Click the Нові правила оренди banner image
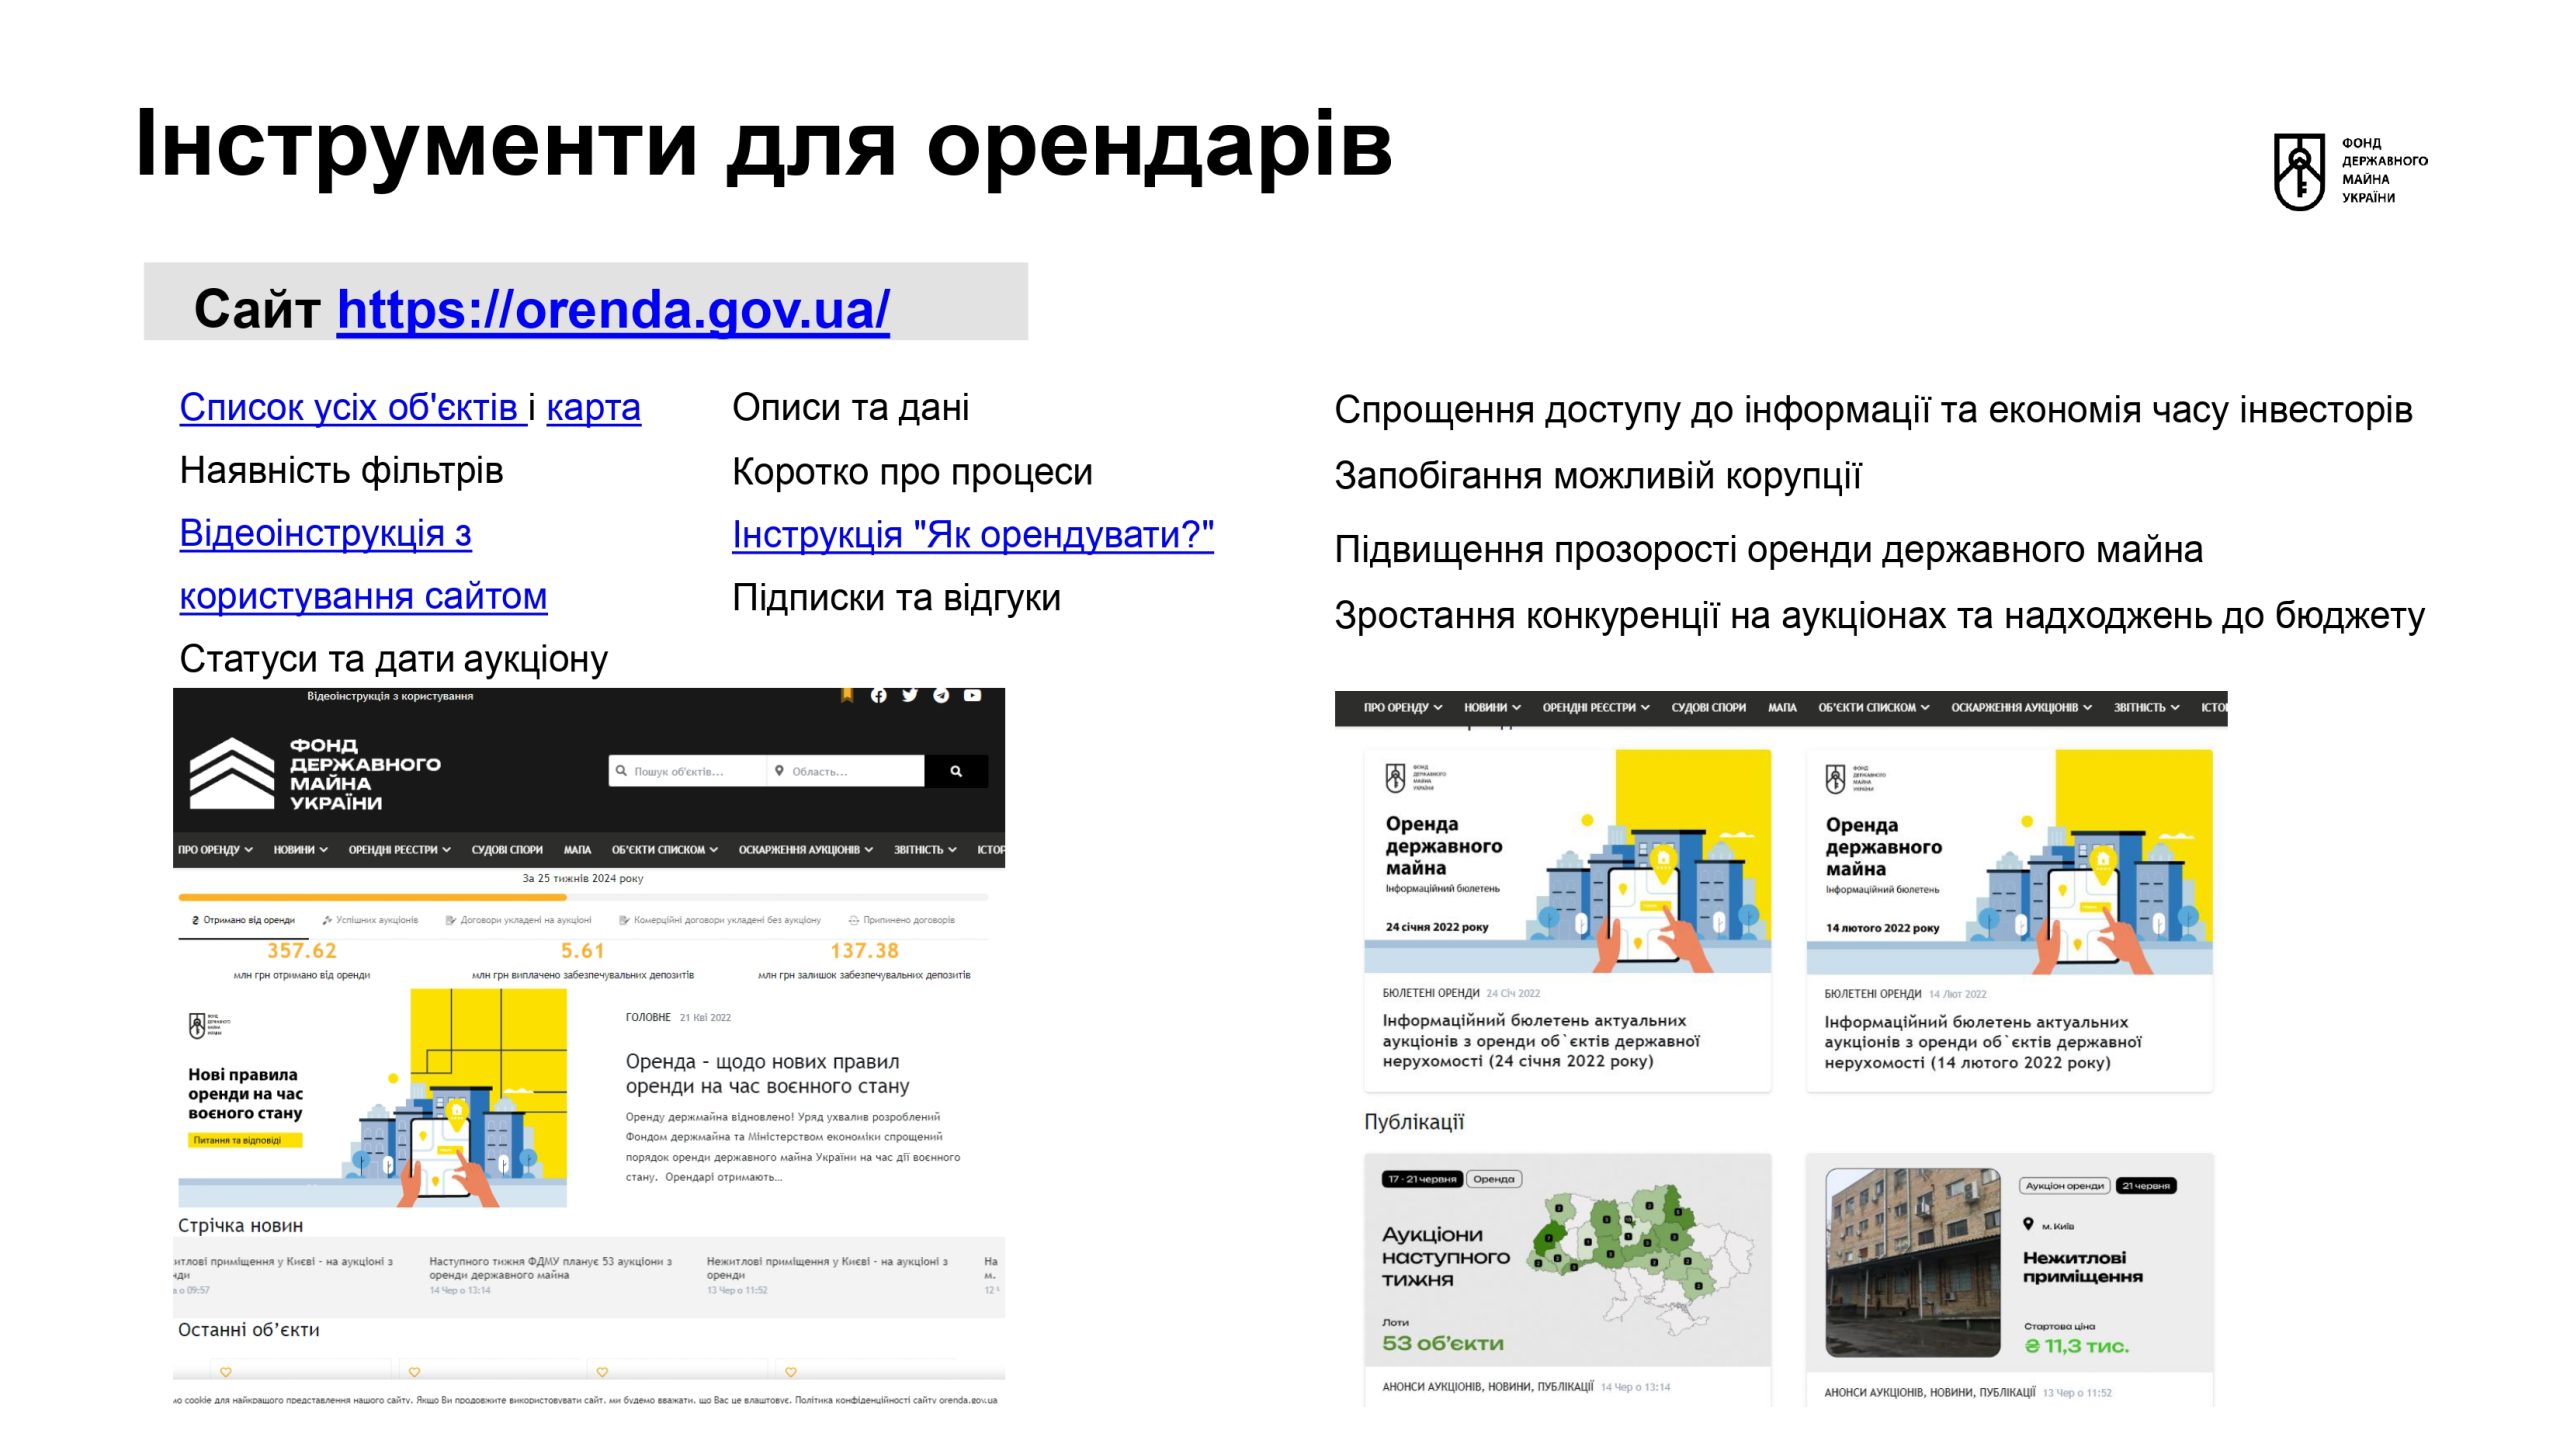Image resolution: width=2560 pixels, height=1441 pixels. point(372,1098)
